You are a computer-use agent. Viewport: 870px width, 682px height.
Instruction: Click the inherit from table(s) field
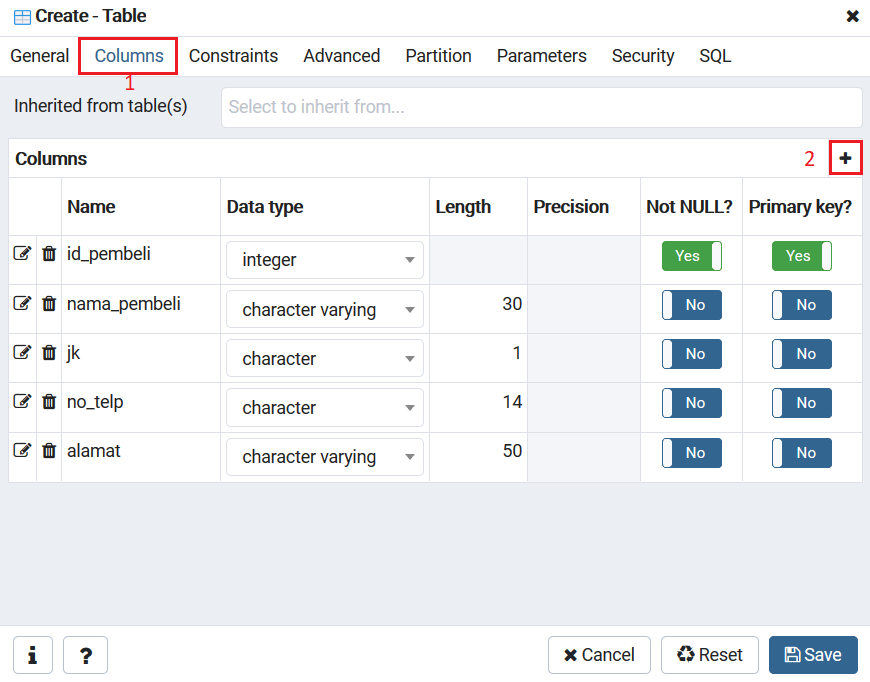point(540,106)
